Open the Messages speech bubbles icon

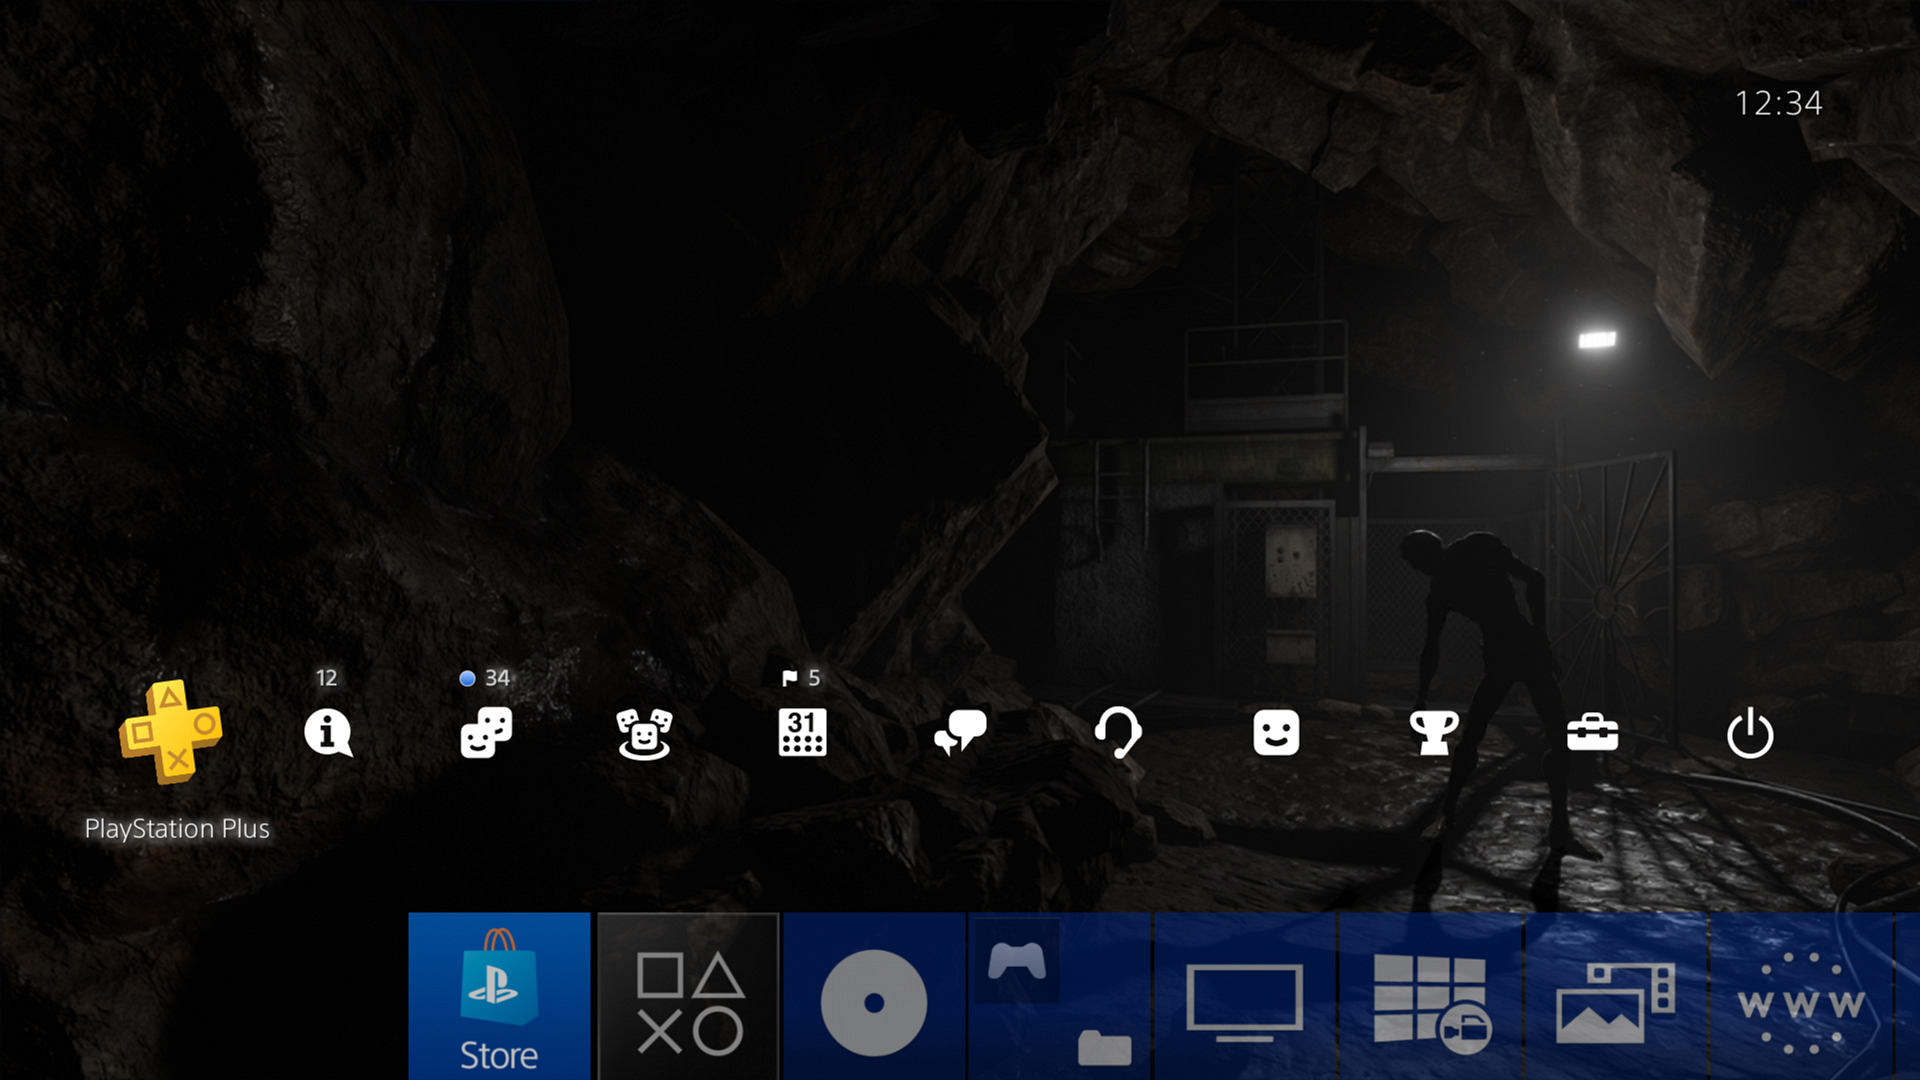[x=960, y=733]
